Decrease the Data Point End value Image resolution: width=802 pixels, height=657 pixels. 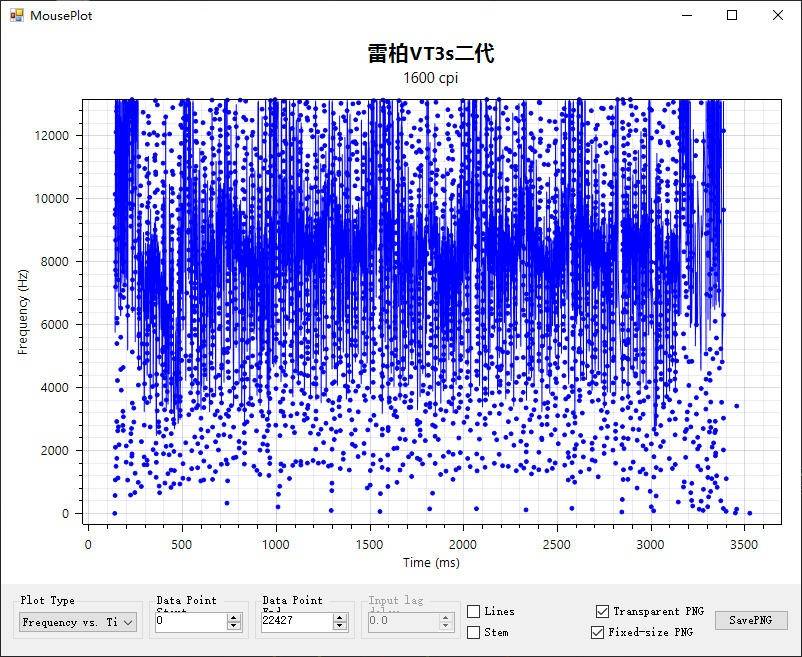point(340,626)
